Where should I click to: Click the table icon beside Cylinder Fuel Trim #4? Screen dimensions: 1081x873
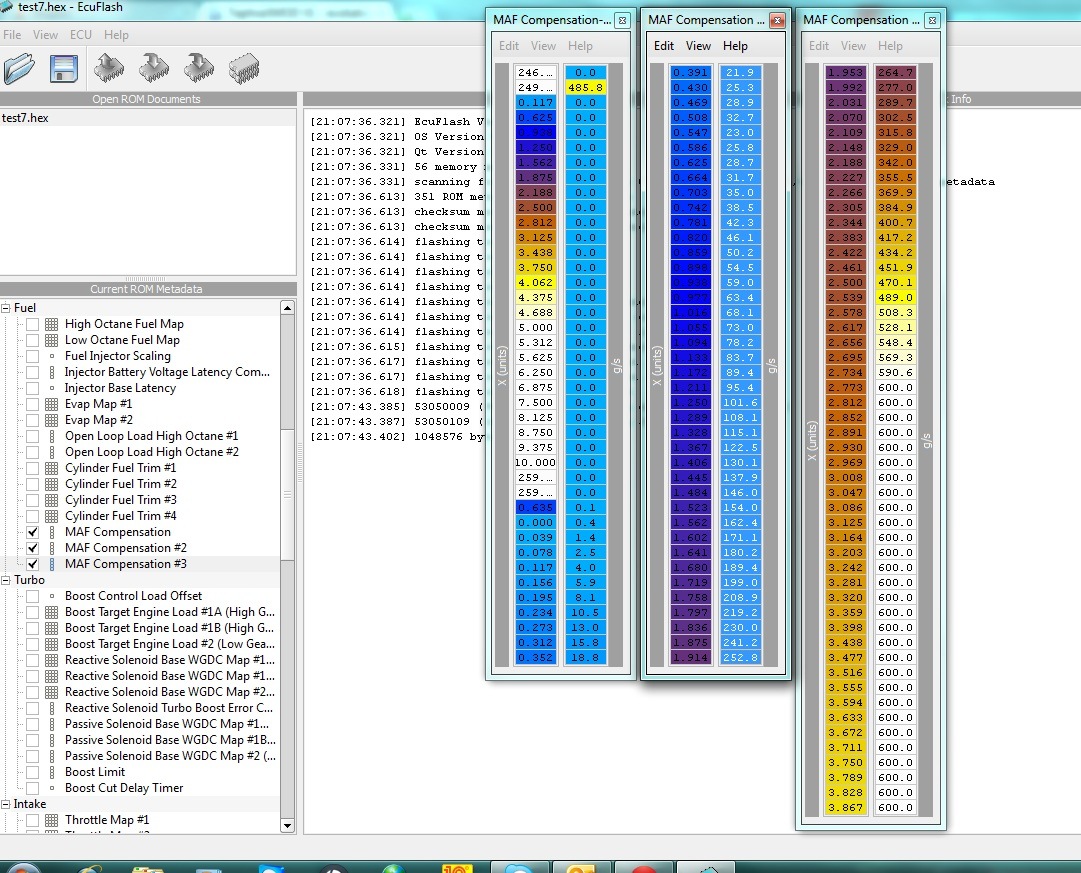click(x=52, y=516)
